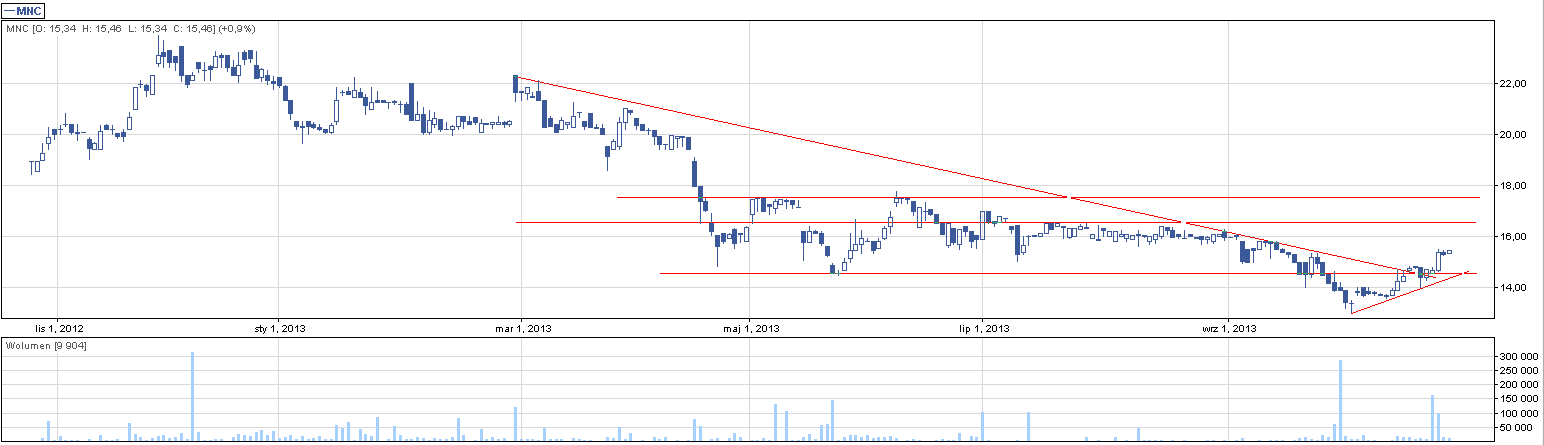Select the 'sty 1, 2013' date label
The image size is (1544, 445).
click(279, 328)
